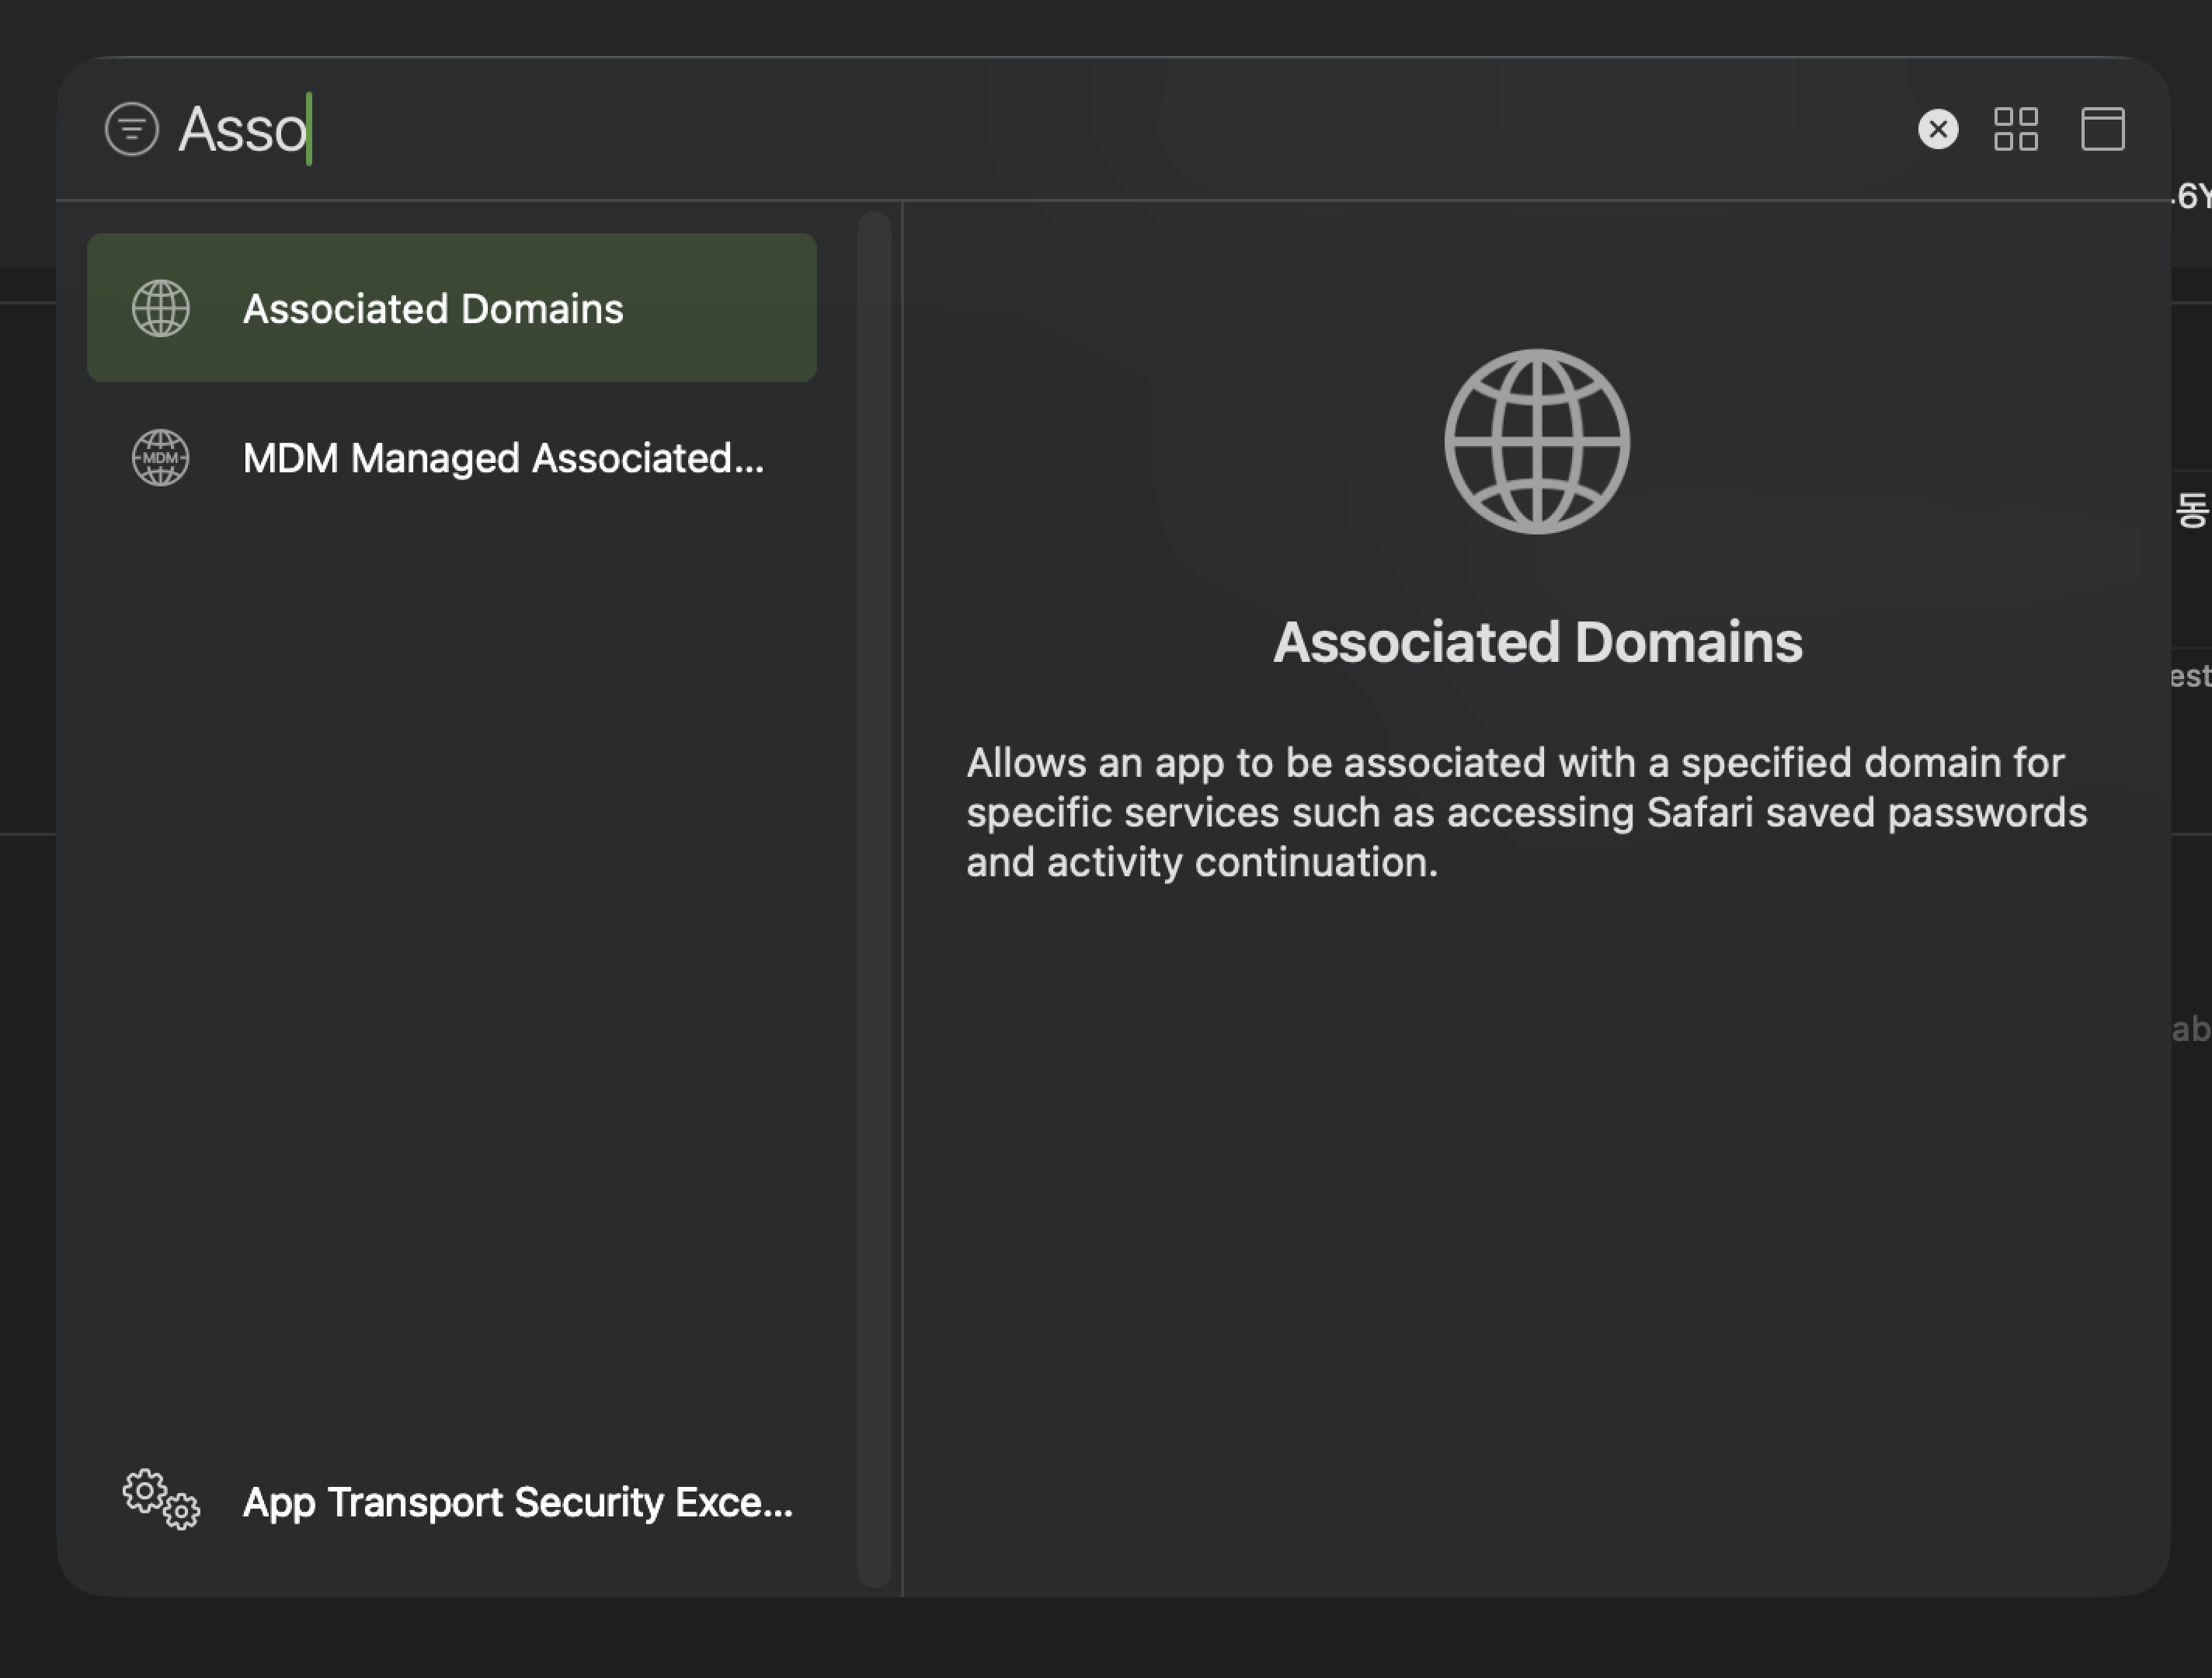Screen dimensions: 2212x1678
Task: Click the MDM globe icon
Action: tap(161, 458)
